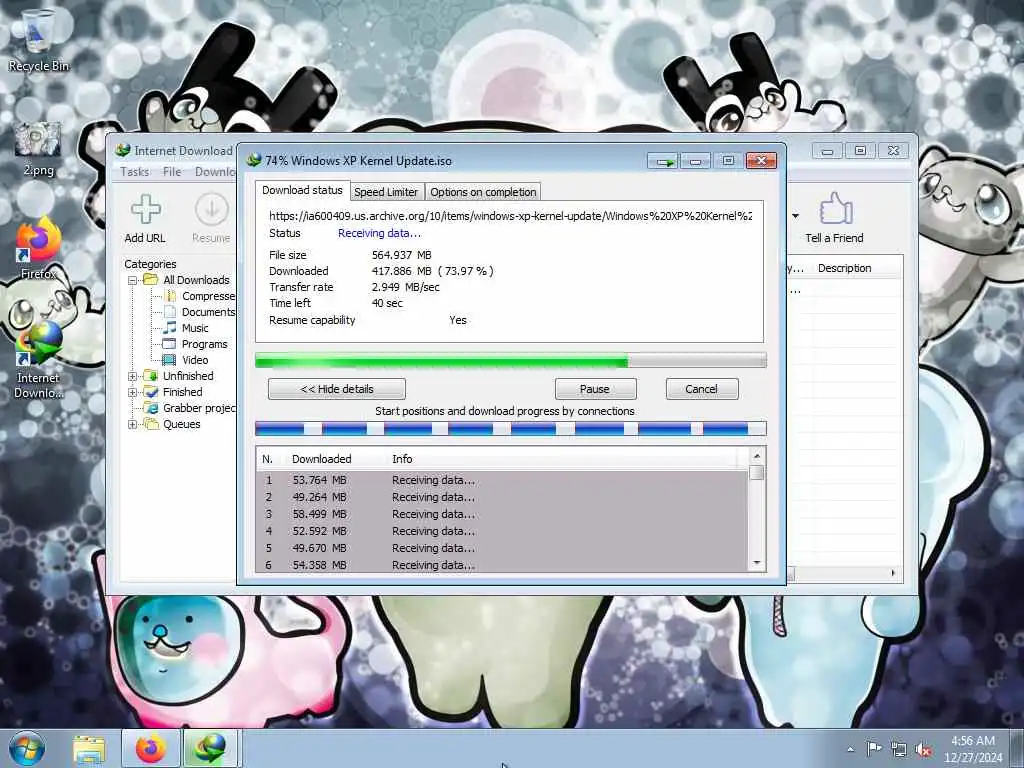Select the Documents category icon
The width and height of the screenshot is (1024, 768).
tap(170, 312)
